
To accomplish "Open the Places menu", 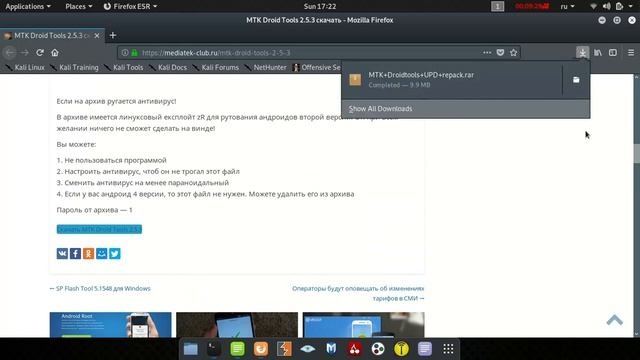I will pyautogui.click(x=78, y=6).
